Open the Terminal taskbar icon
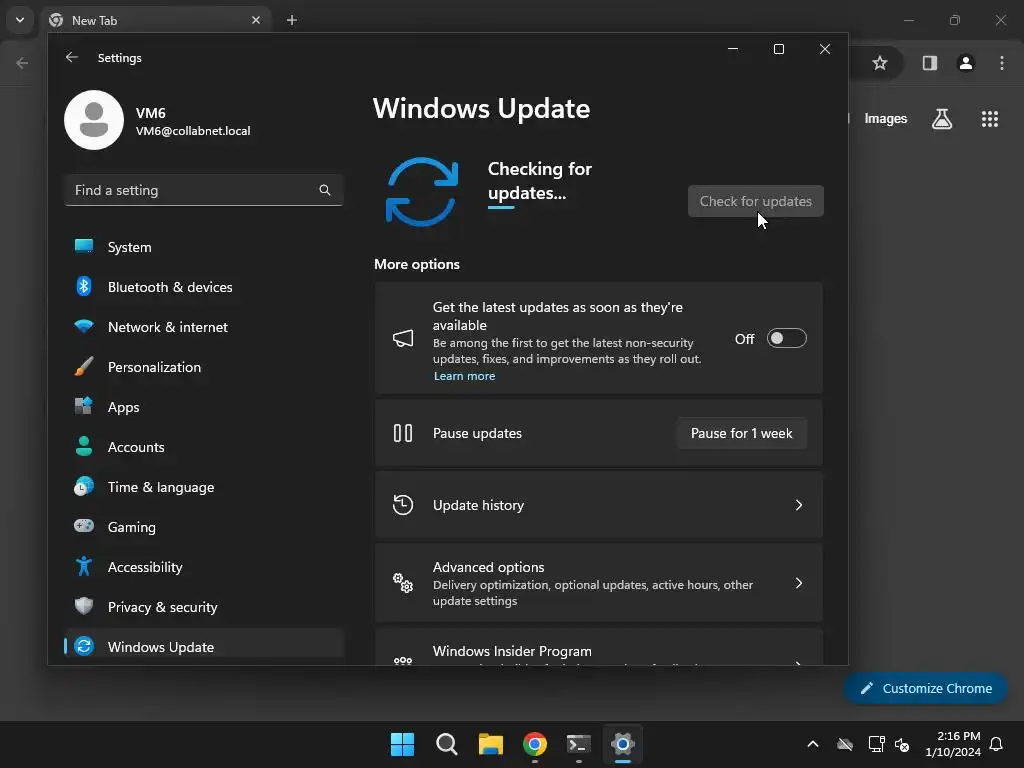Image resolution: width=1024 pixels, height=768 pixels. pyautogui.click(x=579, y=744)
